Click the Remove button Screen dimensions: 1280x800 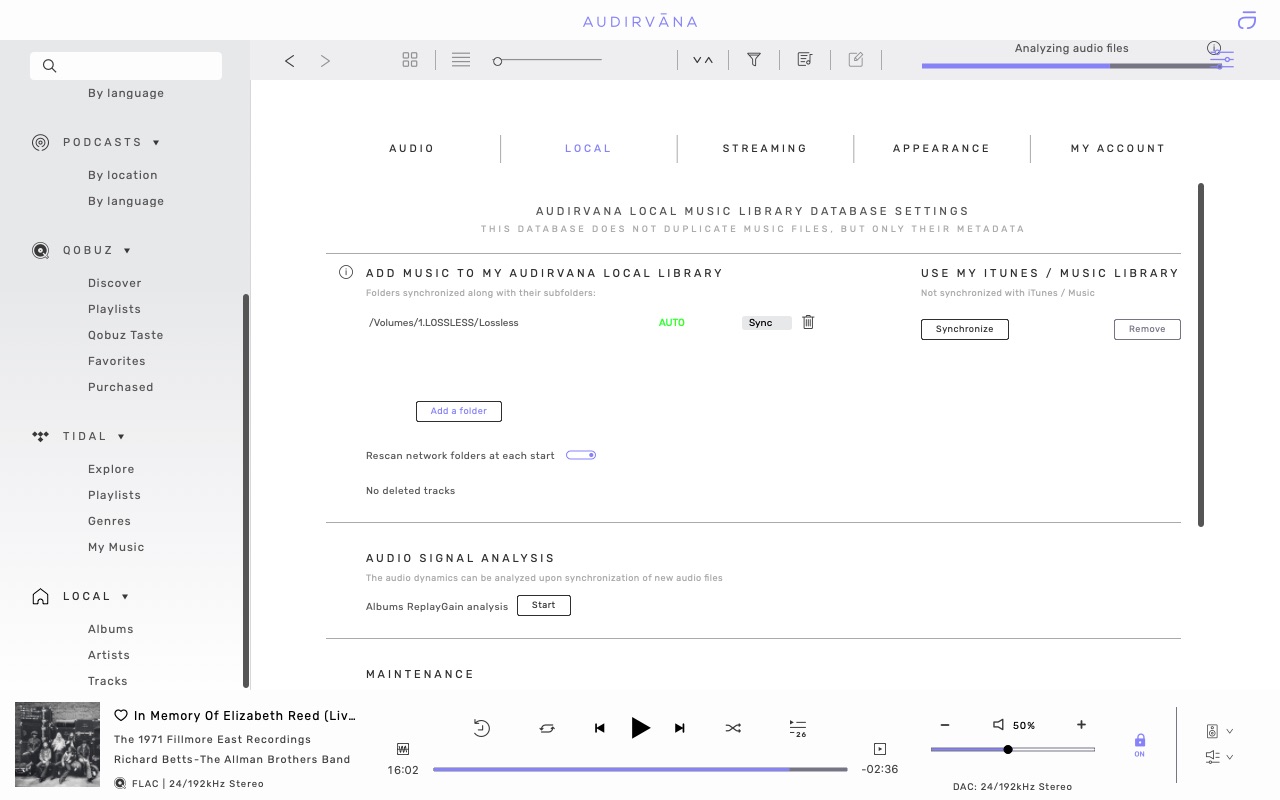click(x=1147, y=329)
